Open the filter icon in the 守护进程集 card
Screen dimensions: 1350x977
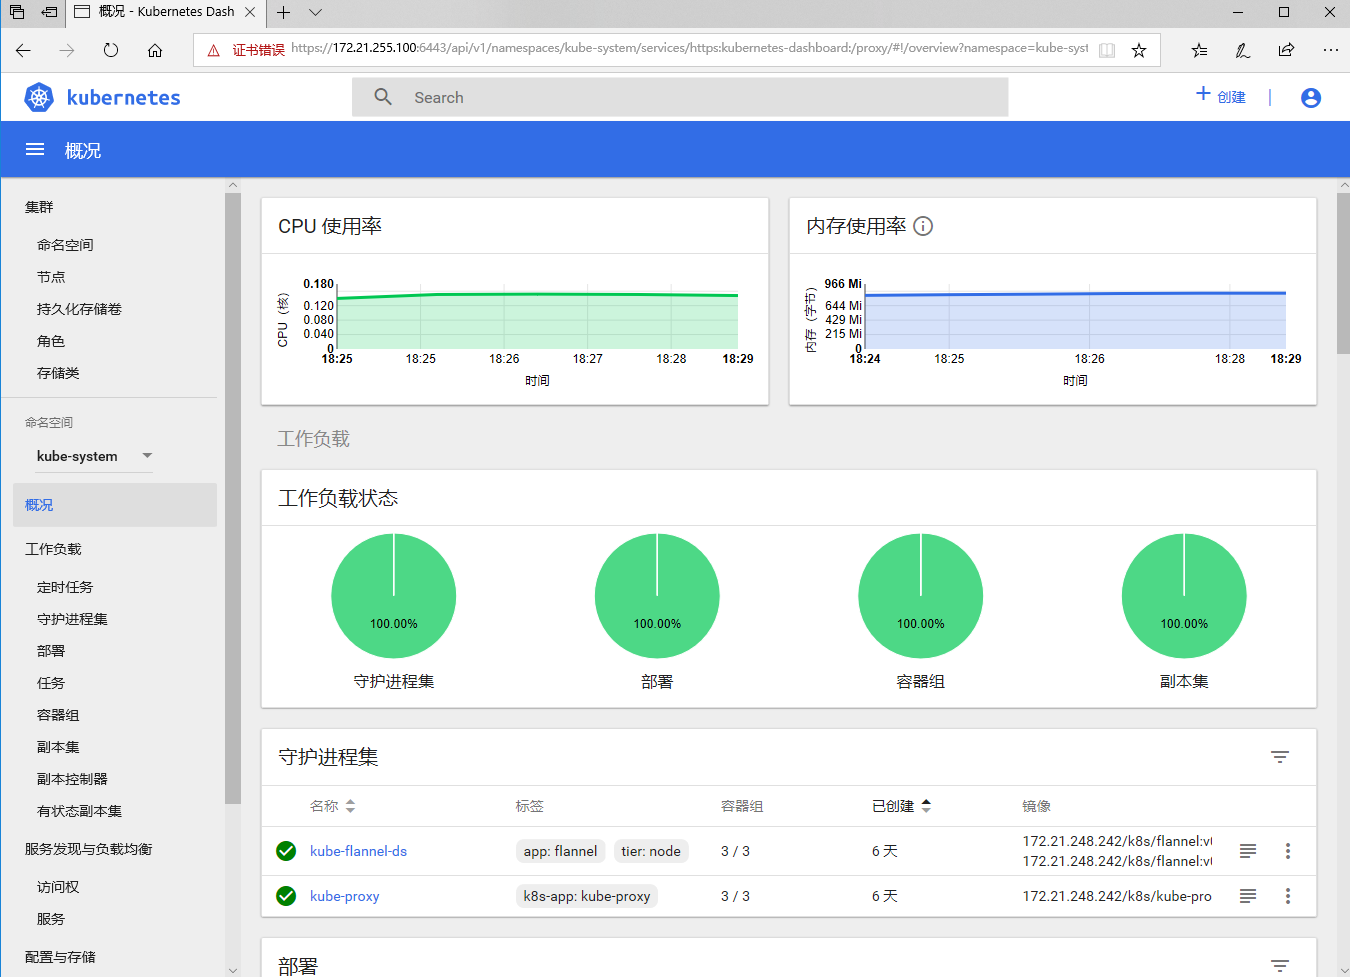point(1280,757)
